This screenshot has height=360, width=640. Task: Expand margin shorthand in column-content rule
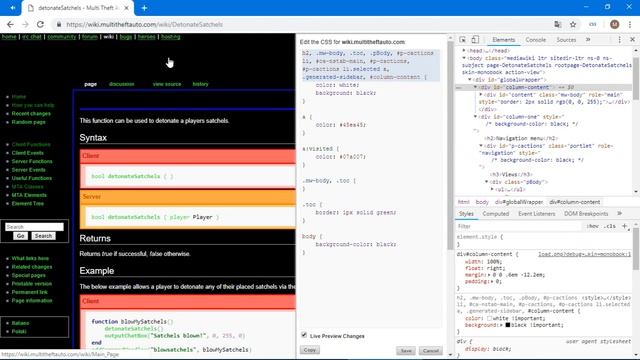(489, 275)
